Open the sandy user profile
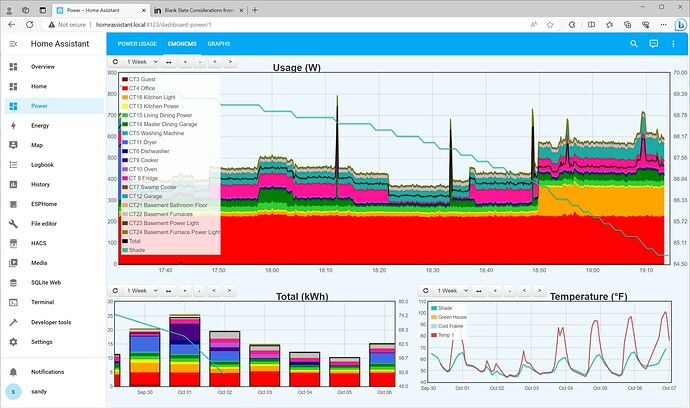This screenshot has width=690, height=408. 54,391
